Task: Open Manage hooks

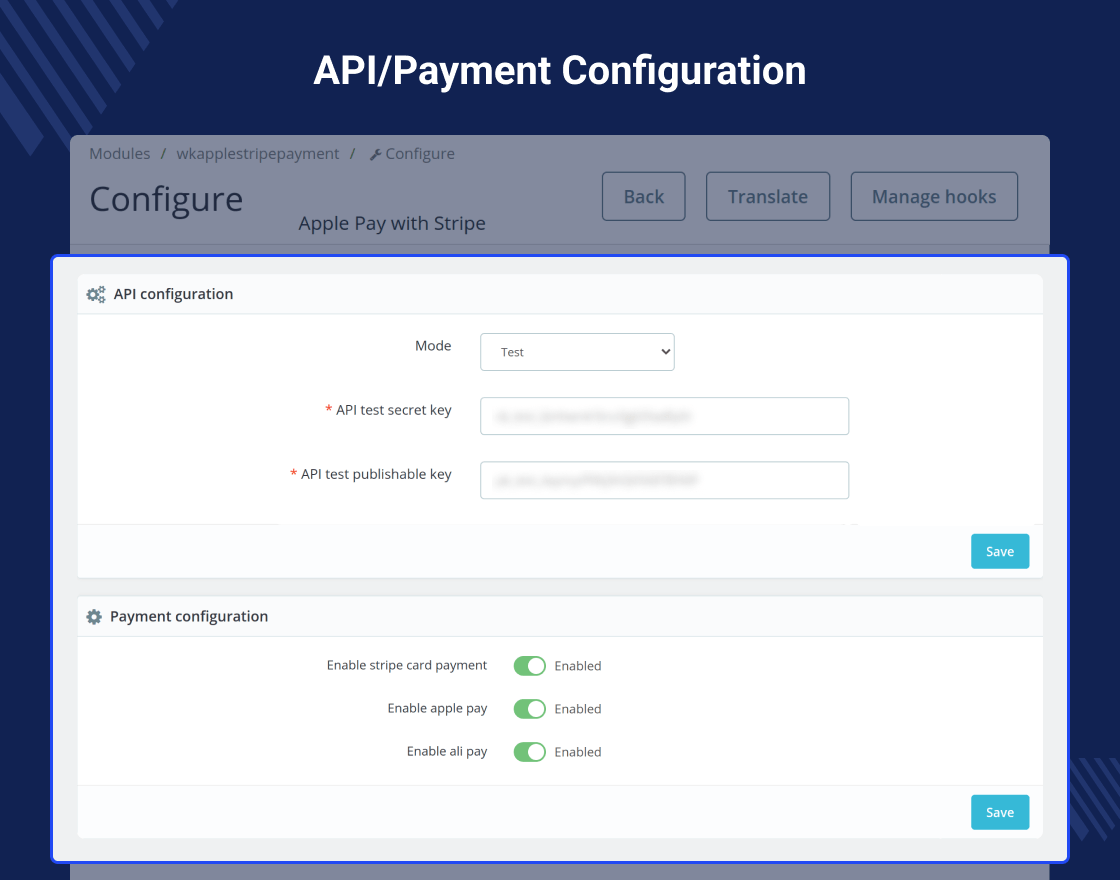Action: pyautogui.click(x=934, y=196)
